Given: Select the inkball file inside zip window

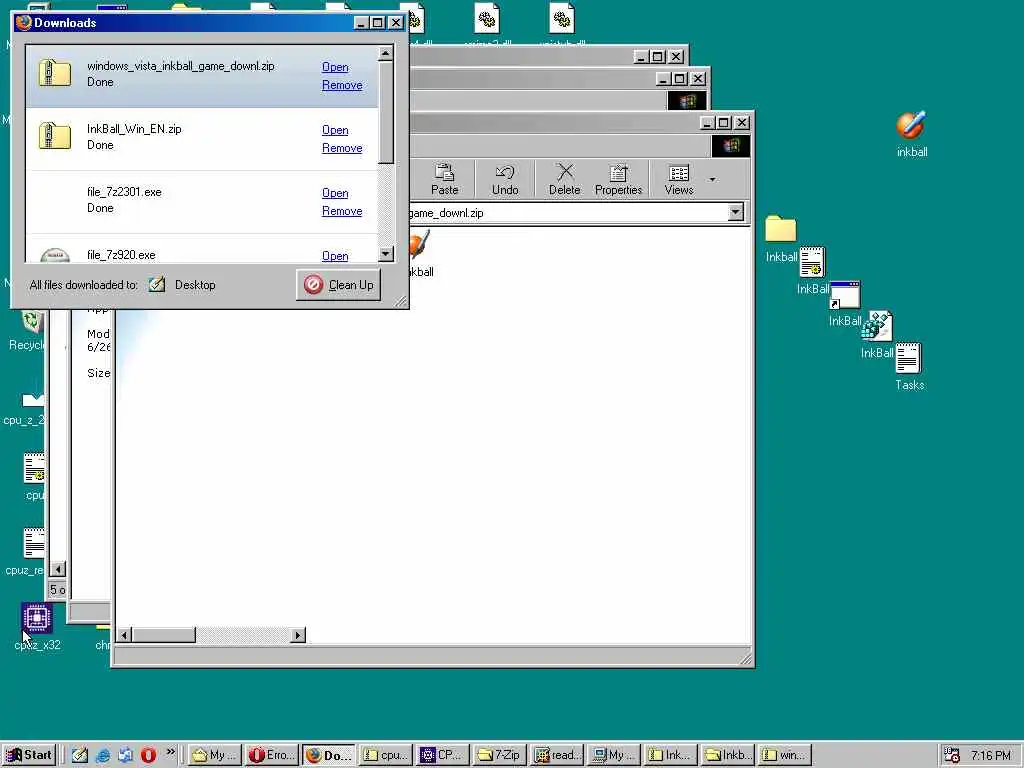Looking at the screenshot, I should pos(420,255).
